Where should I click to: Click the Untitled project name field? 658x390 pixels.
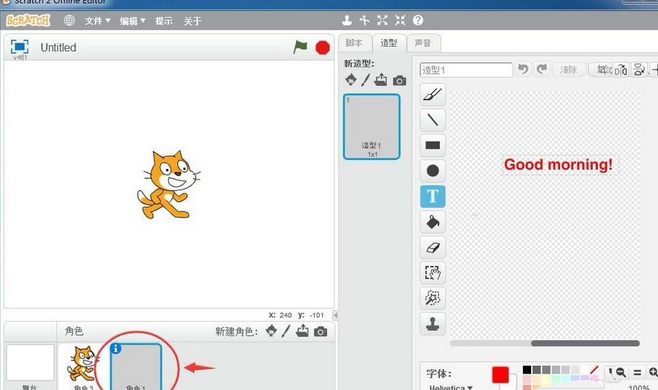(58, 47)
